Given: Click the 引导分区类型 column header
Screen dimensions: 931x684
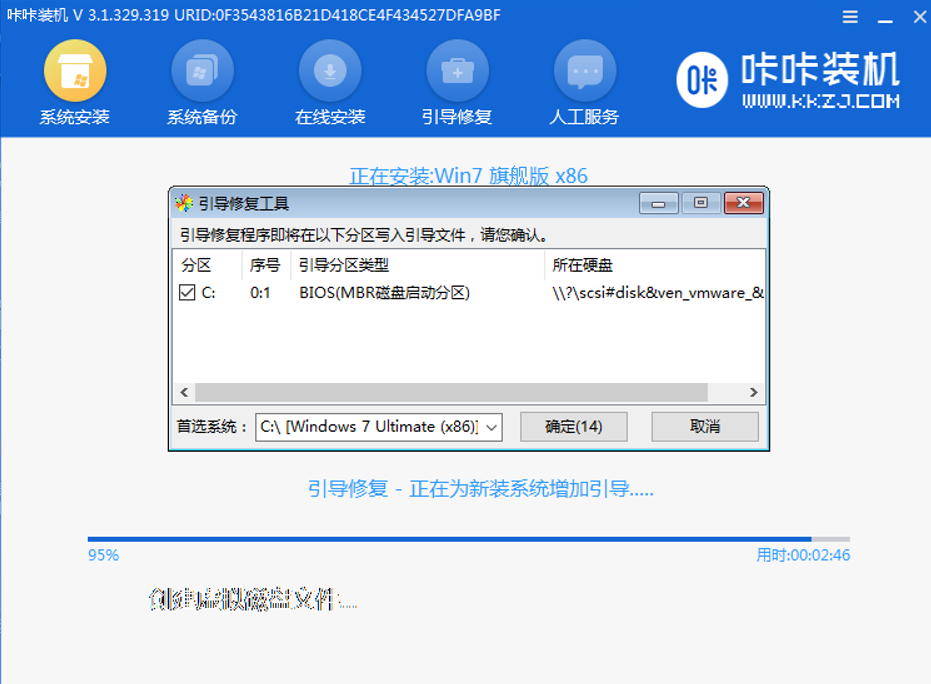Looking at the screenshot, I should click(417, 265).
